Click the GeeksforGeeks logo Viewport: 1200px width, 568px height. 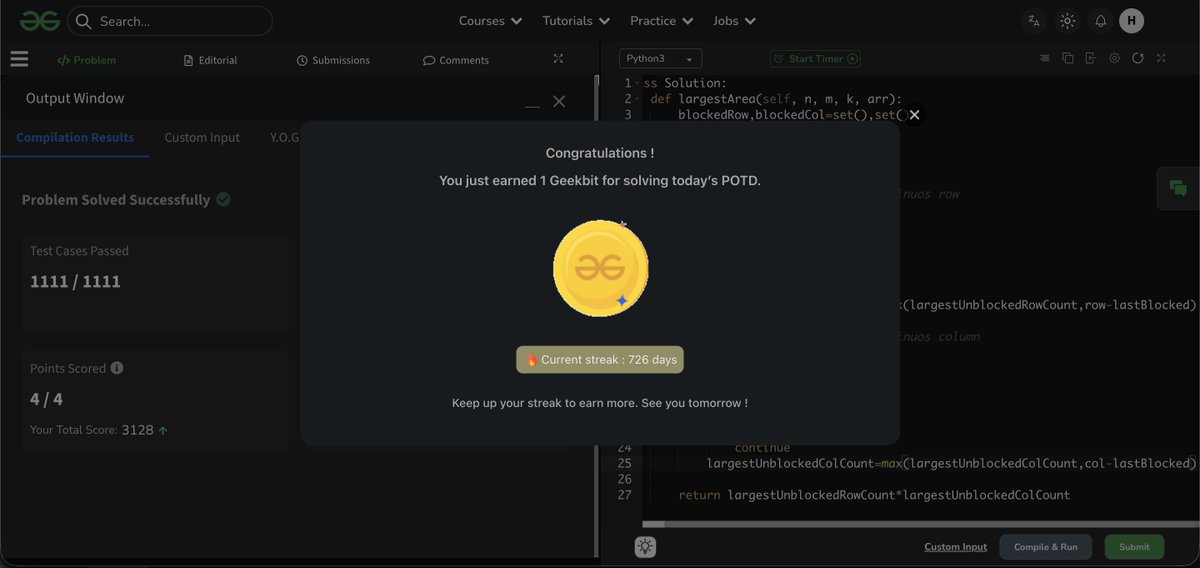(x=39, y=21)
